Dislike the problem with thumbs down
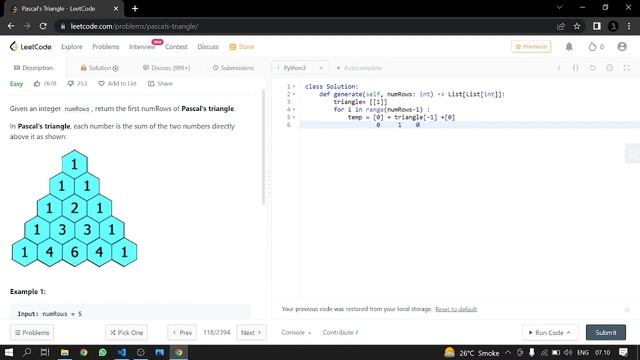 click(x=71, y=83)
